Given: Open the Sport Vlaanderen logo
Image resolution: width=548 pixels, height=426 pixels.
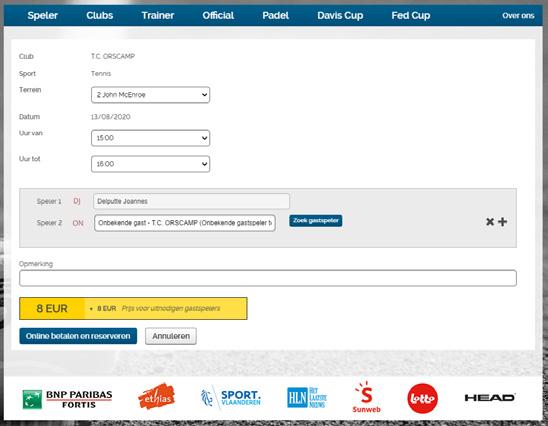Looking at the screenshot, I should (231, 398).
